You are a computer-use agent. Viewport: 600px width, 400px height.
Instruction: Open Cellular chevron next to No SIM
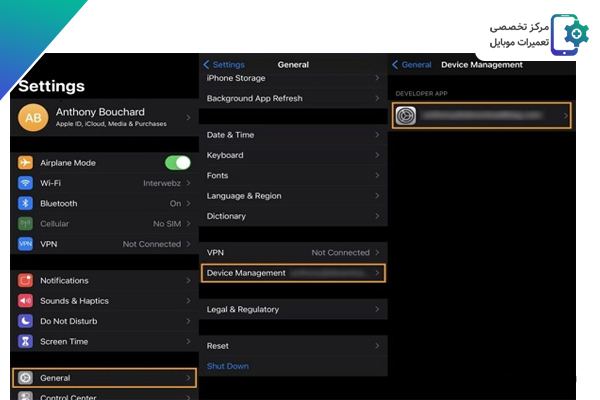click(188, 224)
